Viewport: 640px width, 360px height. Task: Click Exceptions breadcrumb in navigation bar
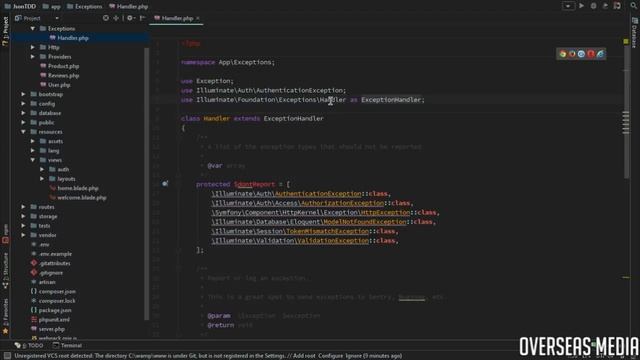85,6
